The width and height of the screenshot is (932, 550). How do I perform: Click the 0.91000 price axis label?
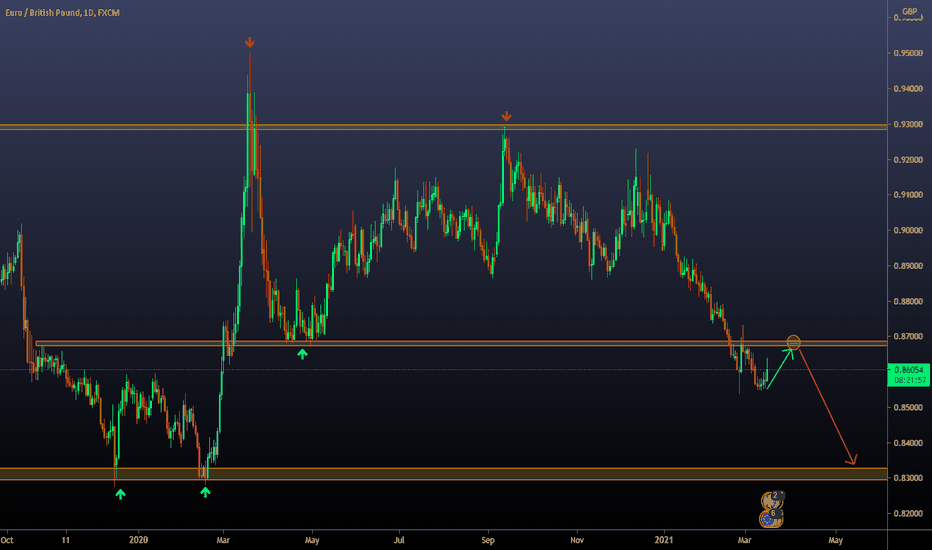(x=908, y=194)
